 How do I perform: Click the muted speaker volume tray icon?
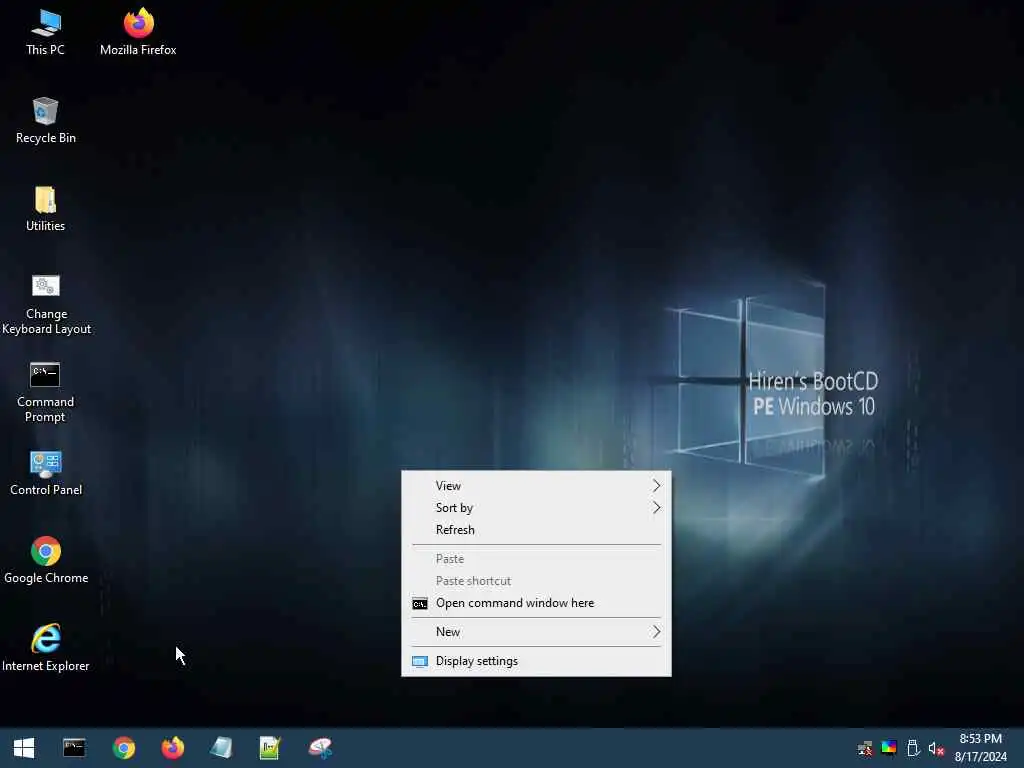click(x=936, y=748)
